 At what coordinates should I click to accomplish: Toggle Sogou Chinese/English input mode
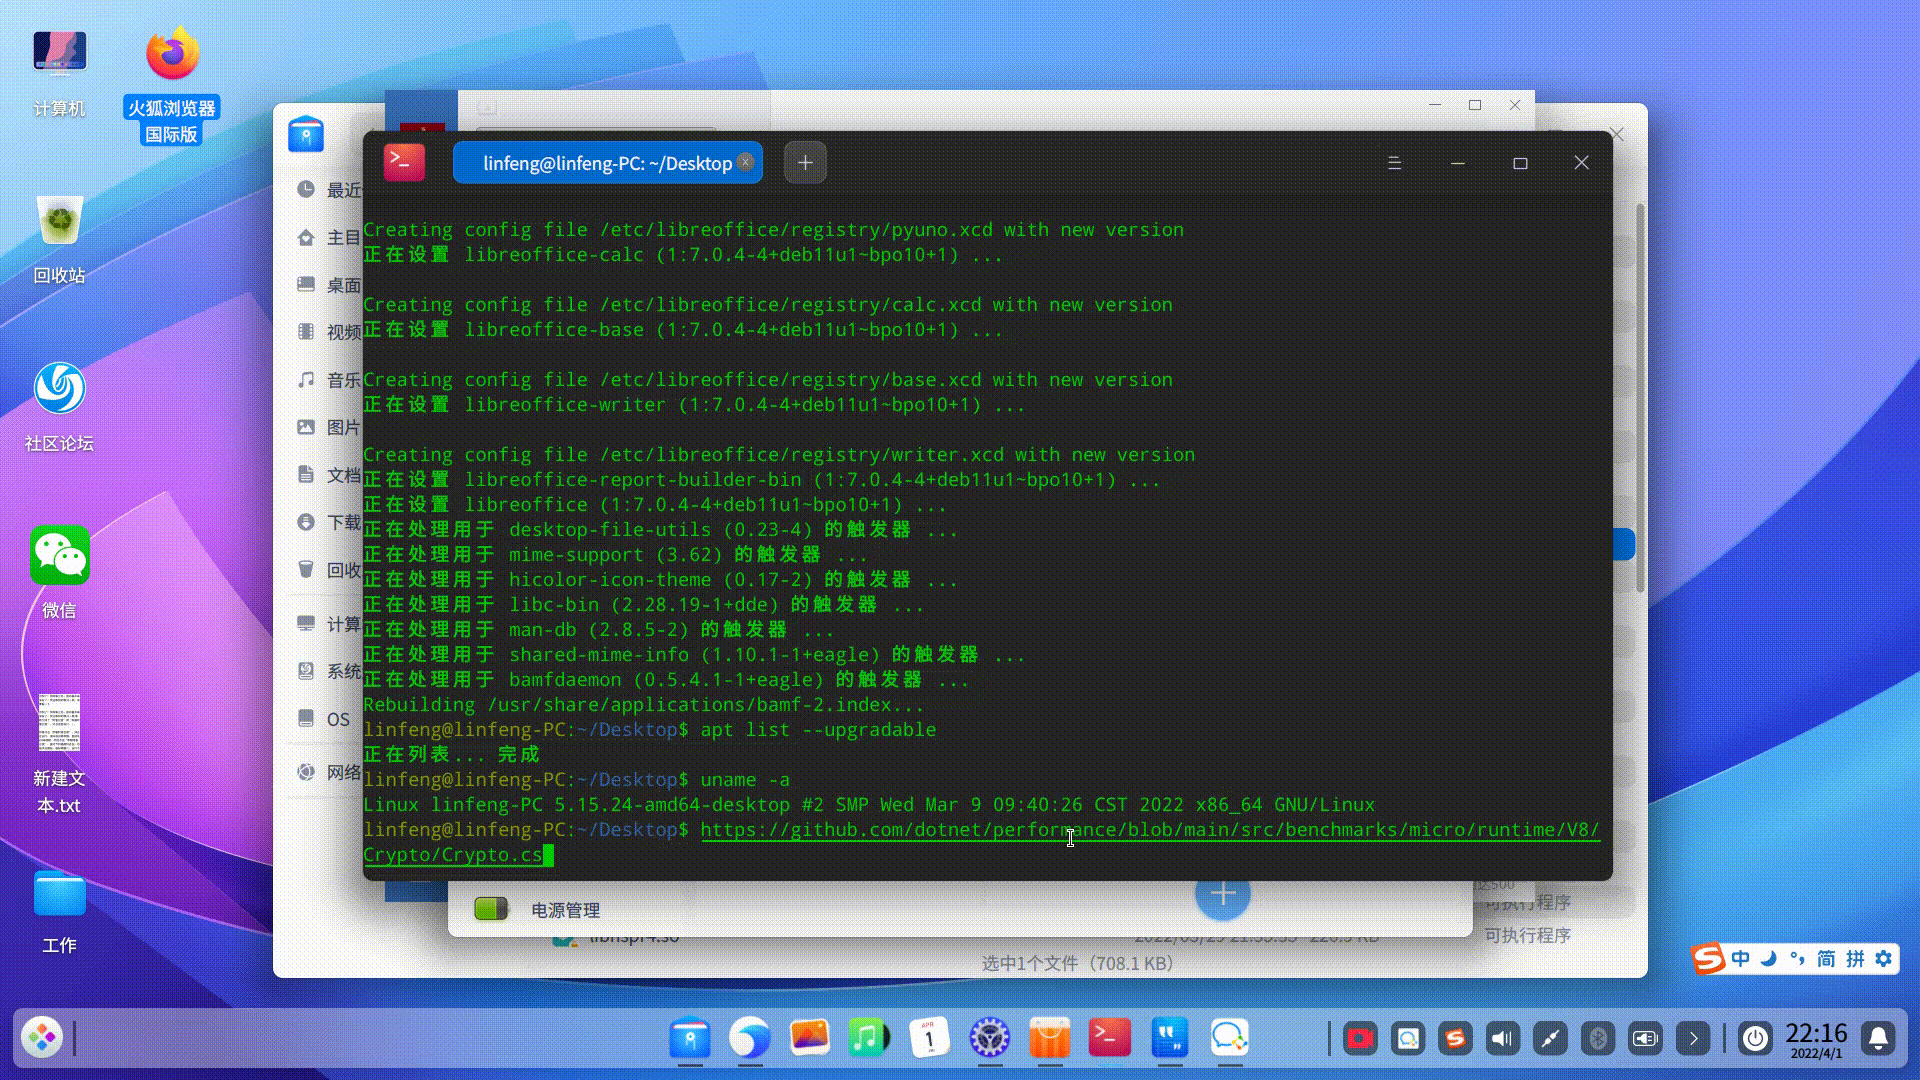tap(1740, 959)
